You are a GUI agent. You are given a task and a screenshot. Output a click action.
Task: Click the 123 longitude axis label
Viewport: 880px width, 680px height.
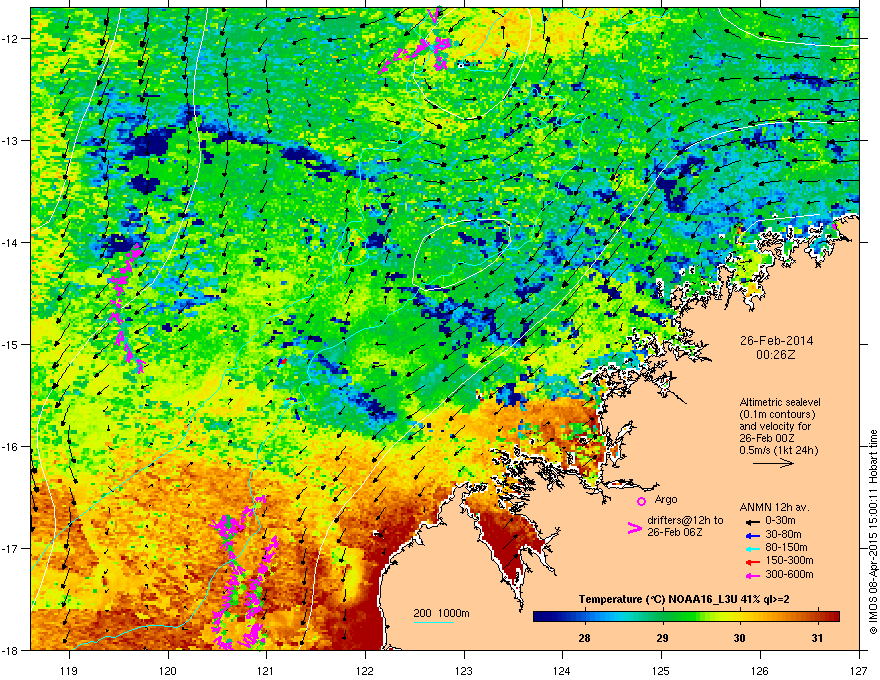click(x=464, y=671)
